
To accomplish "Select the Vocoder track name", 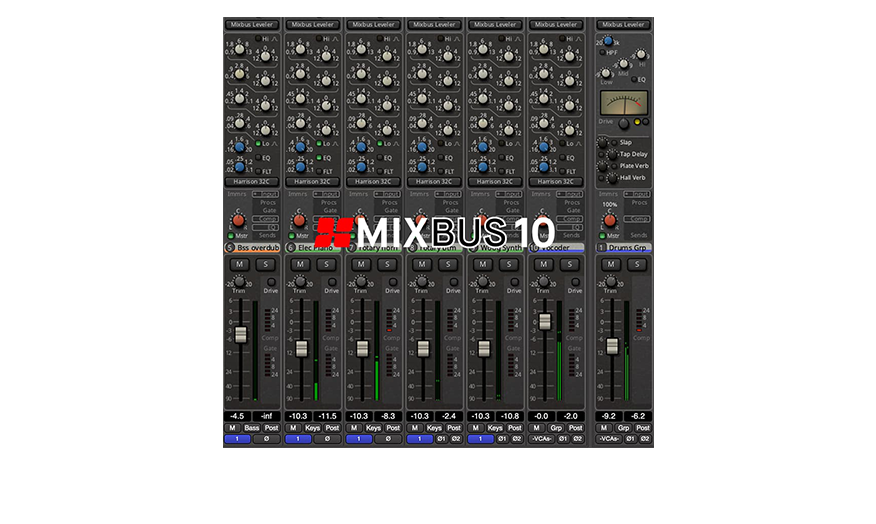I will point(556,247).
